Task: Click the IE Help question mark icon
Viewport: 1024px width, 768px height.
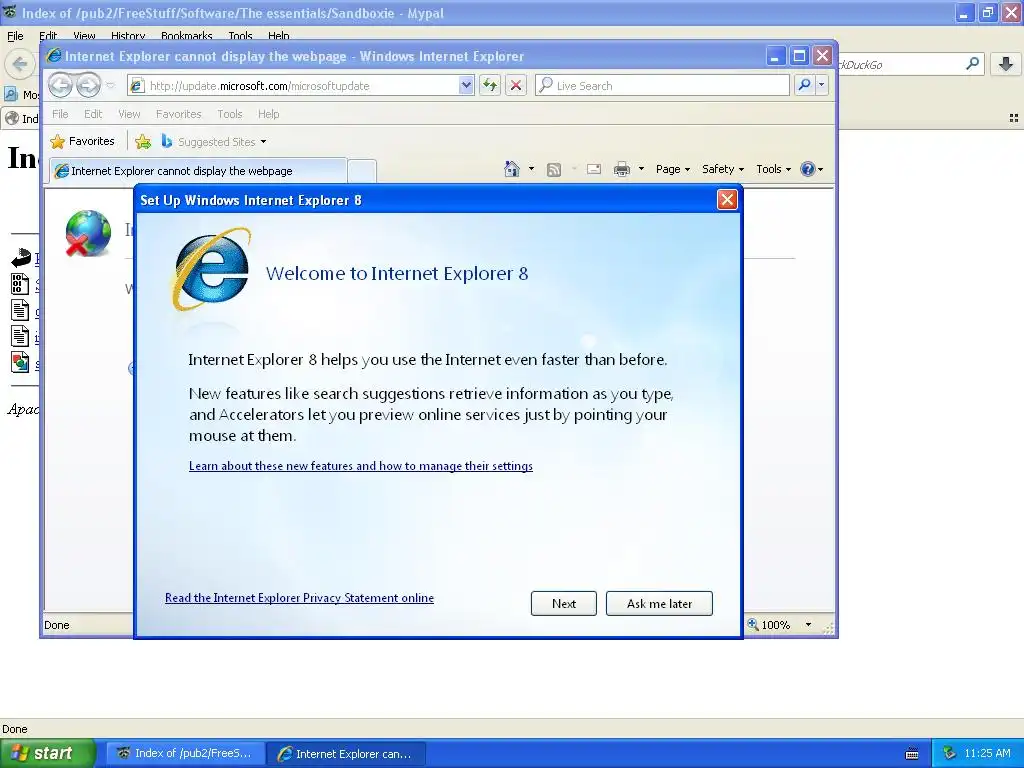Action: (808, 169)
